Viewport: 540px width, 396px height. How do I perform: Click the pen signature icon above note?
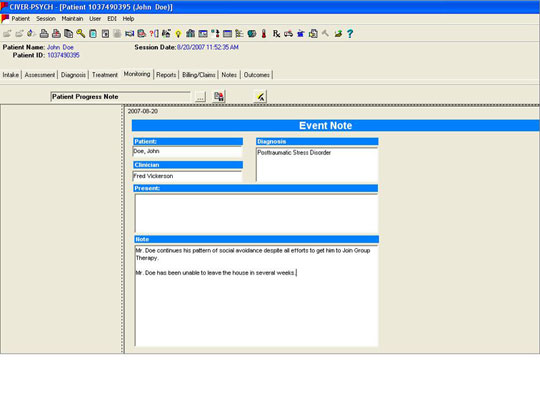[261, 96]
